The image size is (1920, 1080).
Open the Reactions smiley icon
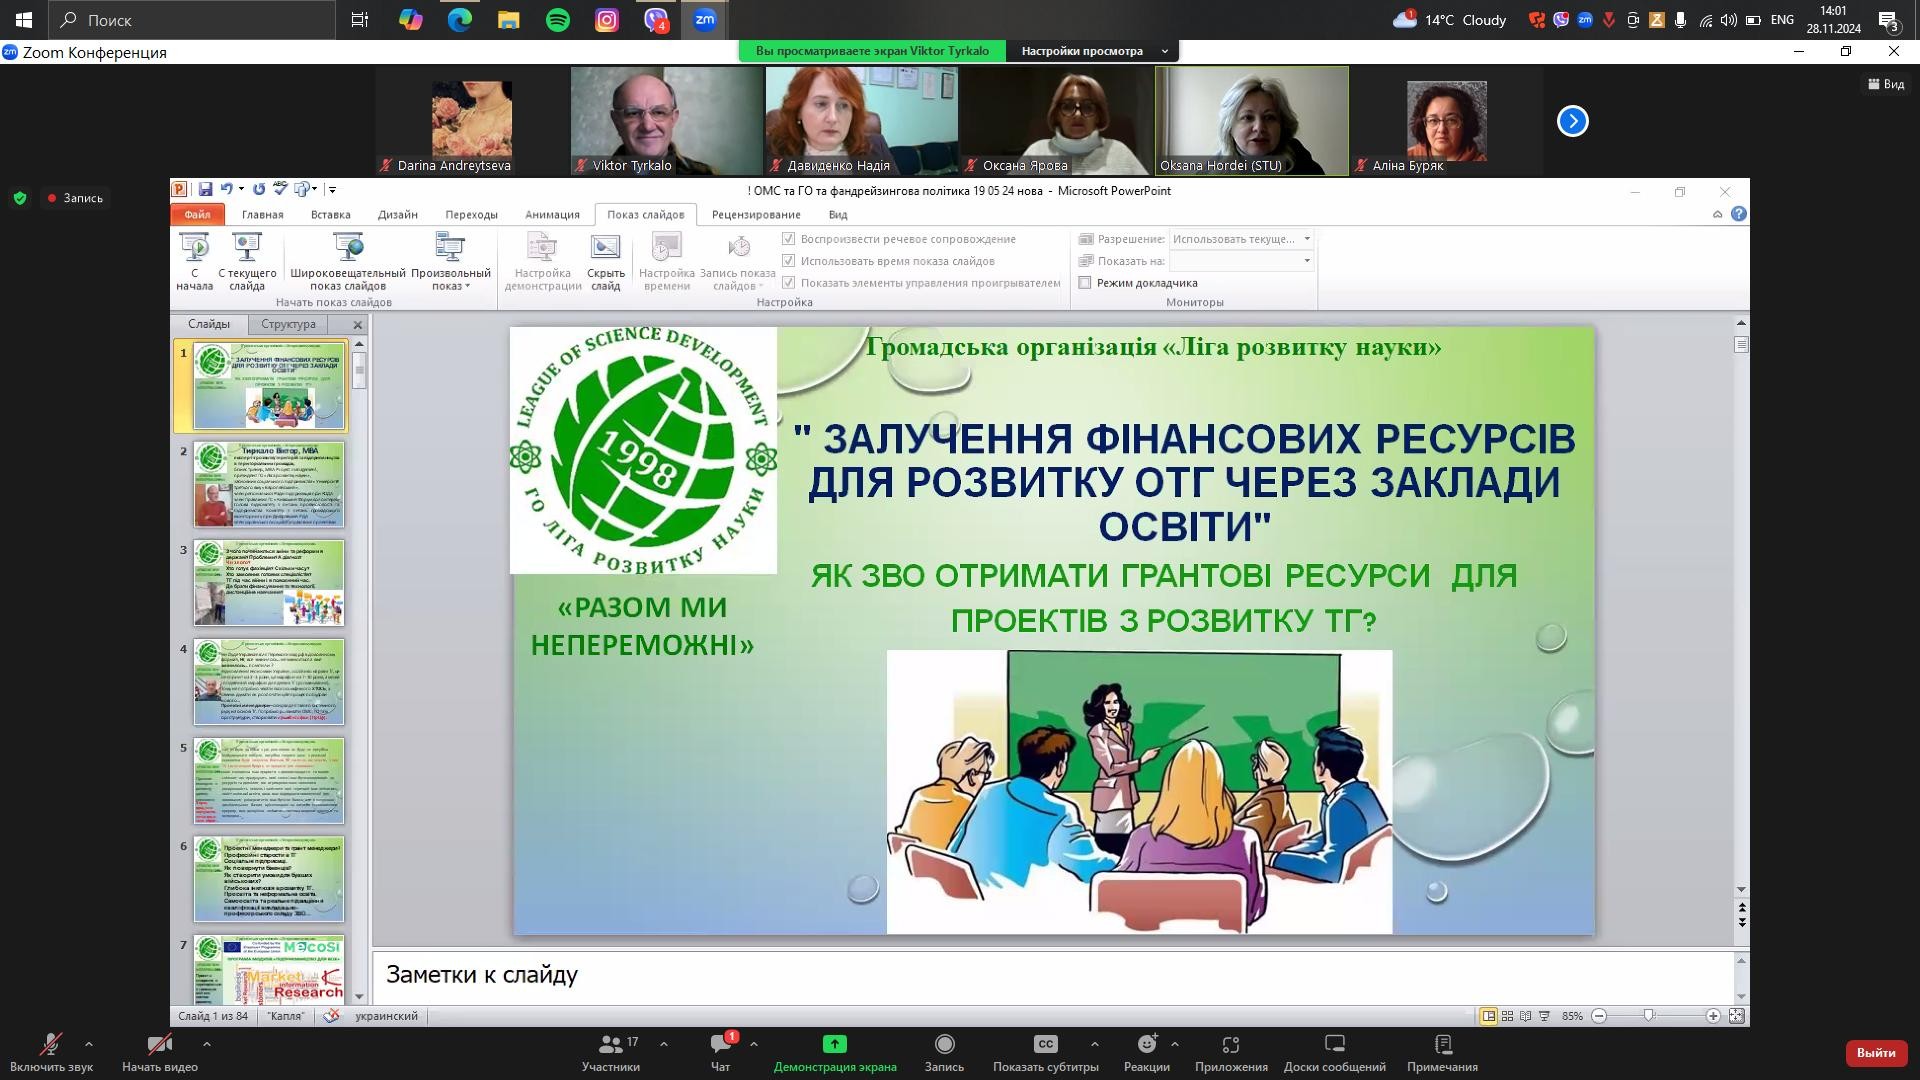1147,1044
